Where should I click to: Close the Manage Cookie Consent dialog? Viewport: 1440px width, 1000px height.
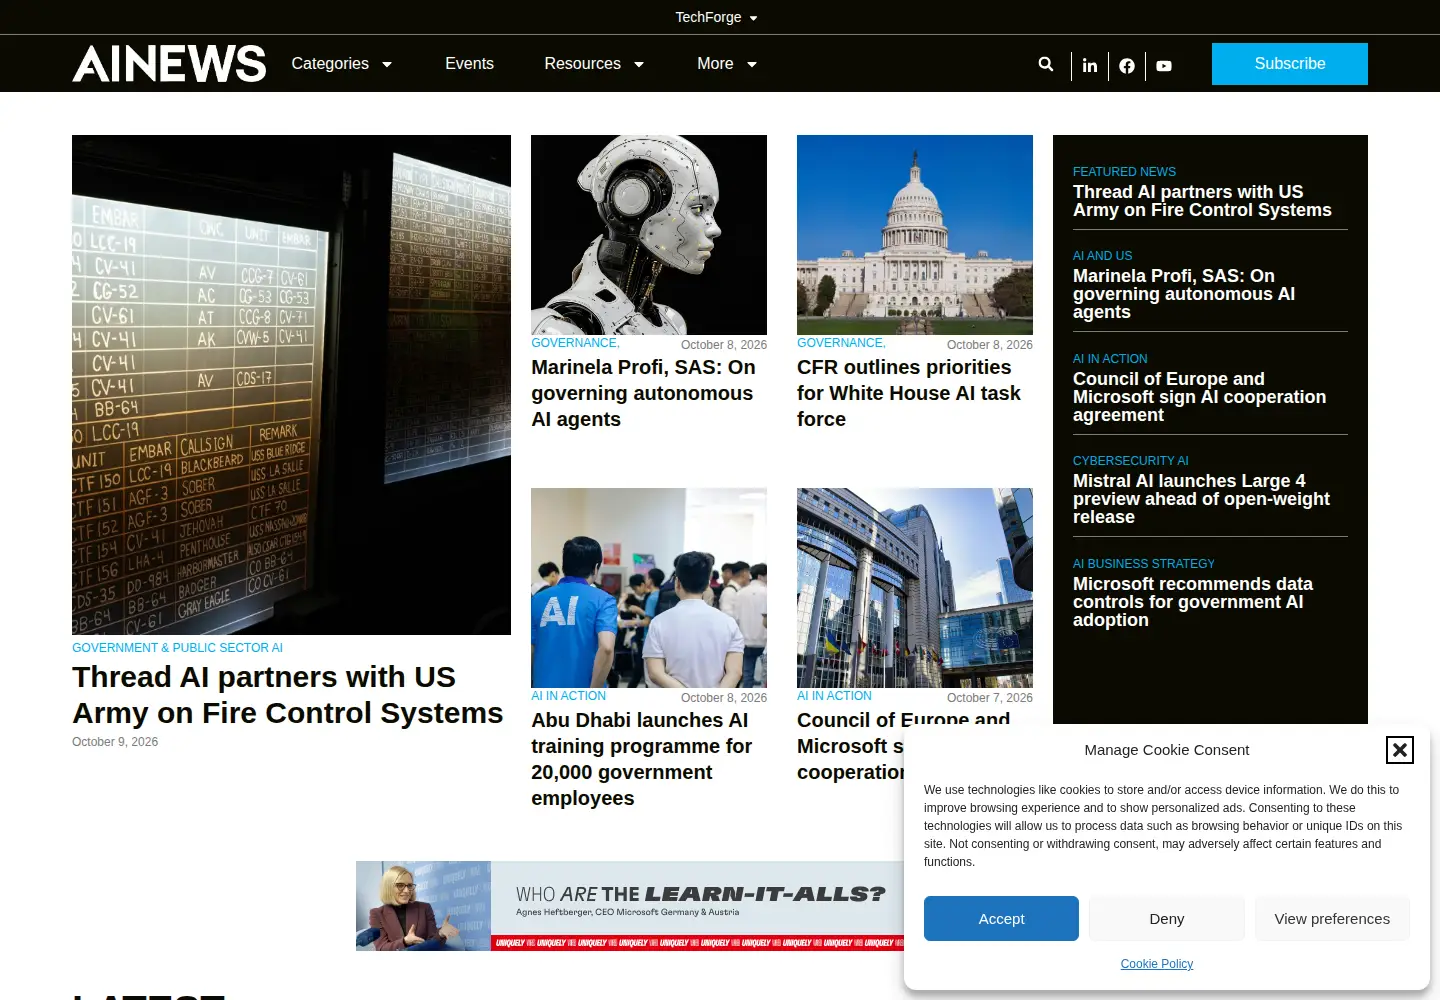1400,750
